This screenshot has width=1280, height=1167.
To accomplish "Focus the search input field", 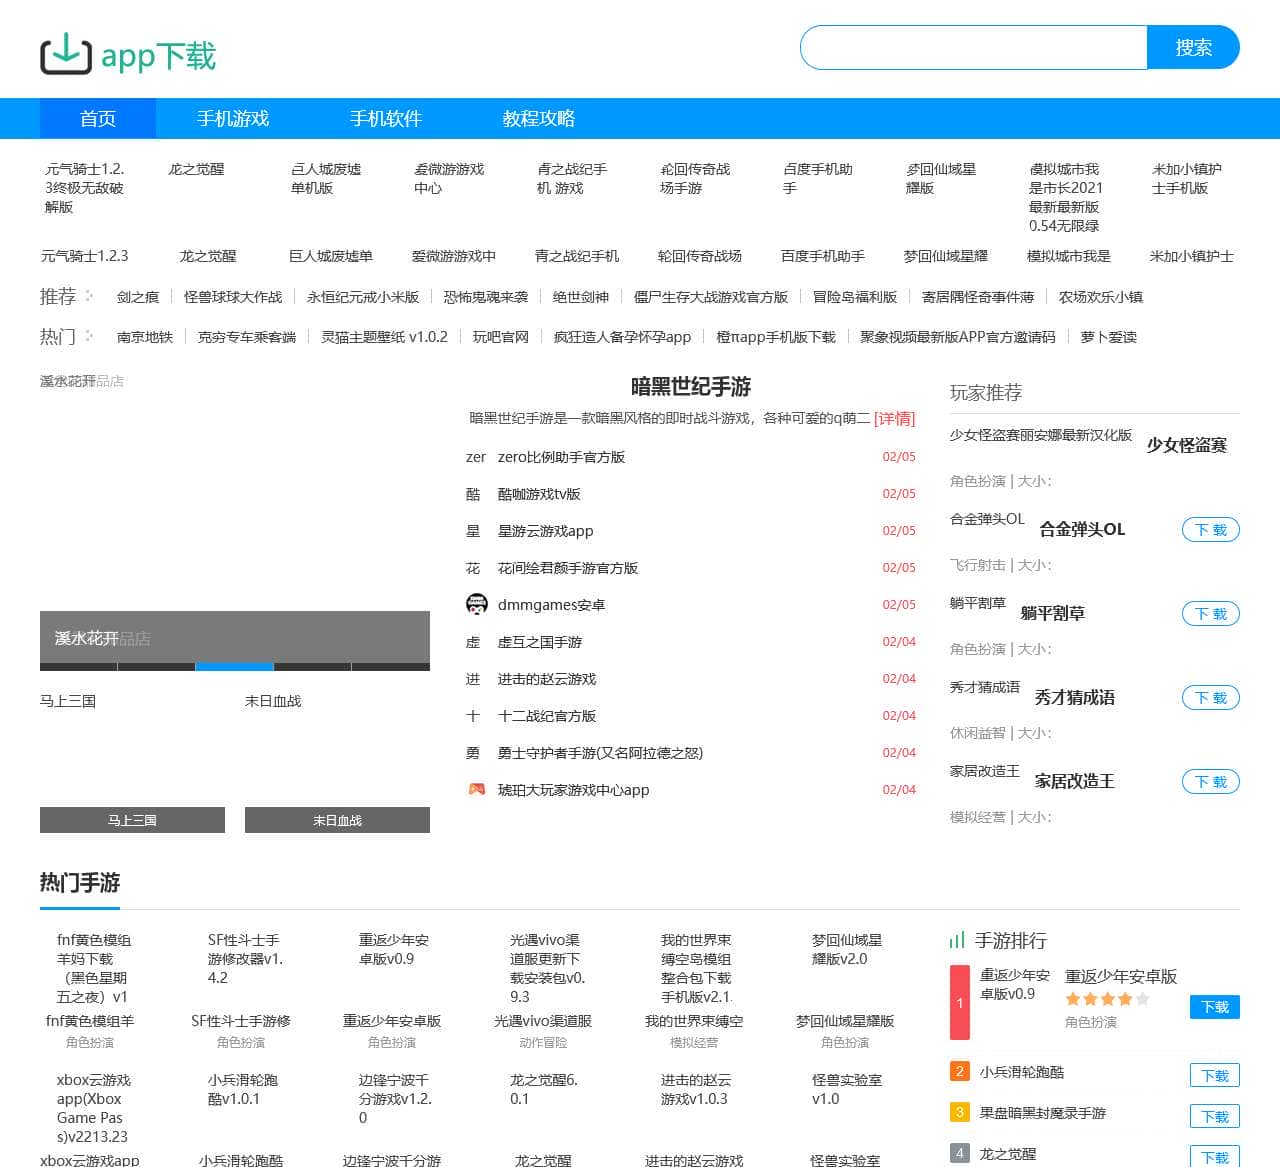I will [973, 48].
